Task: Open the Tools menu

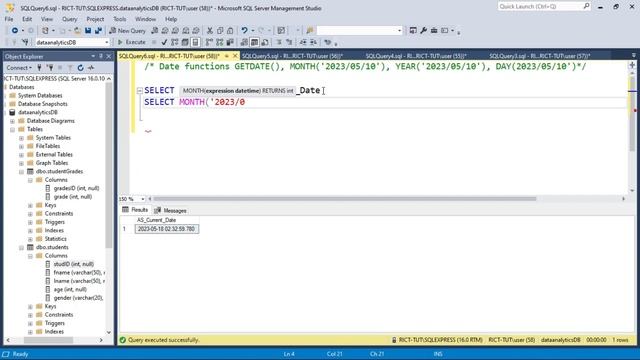Action: point(120,19)
